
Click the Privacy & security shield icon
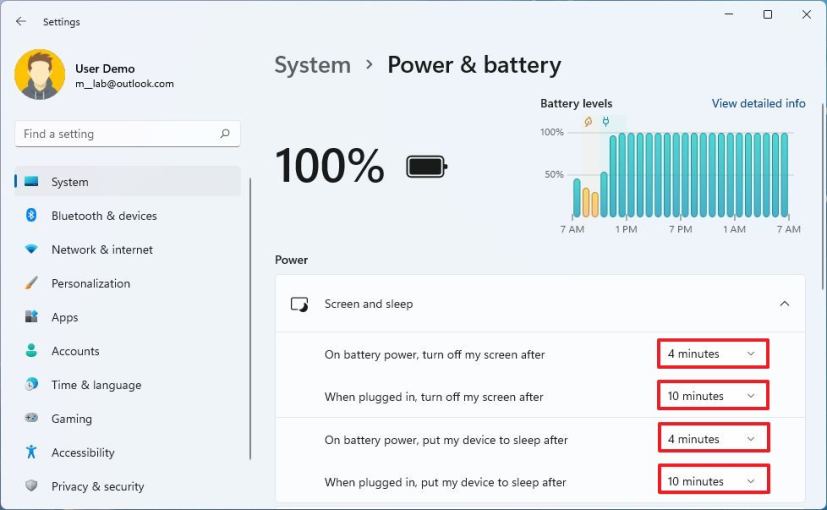pos(31,486)
